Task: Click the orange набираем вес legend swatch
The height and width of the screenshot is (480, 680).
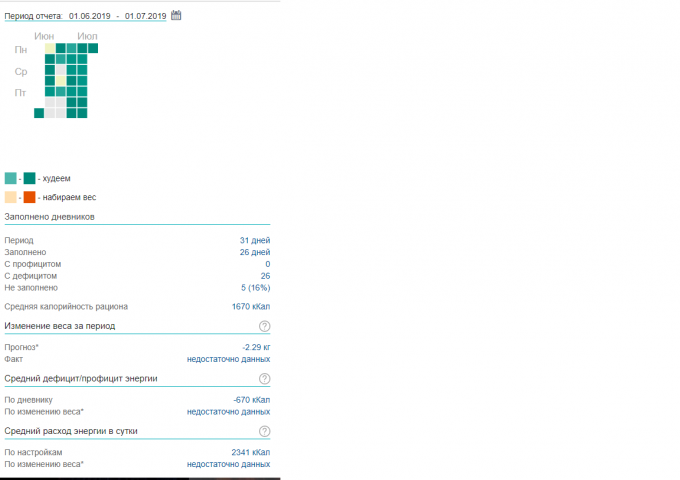Action: [30, 197]
